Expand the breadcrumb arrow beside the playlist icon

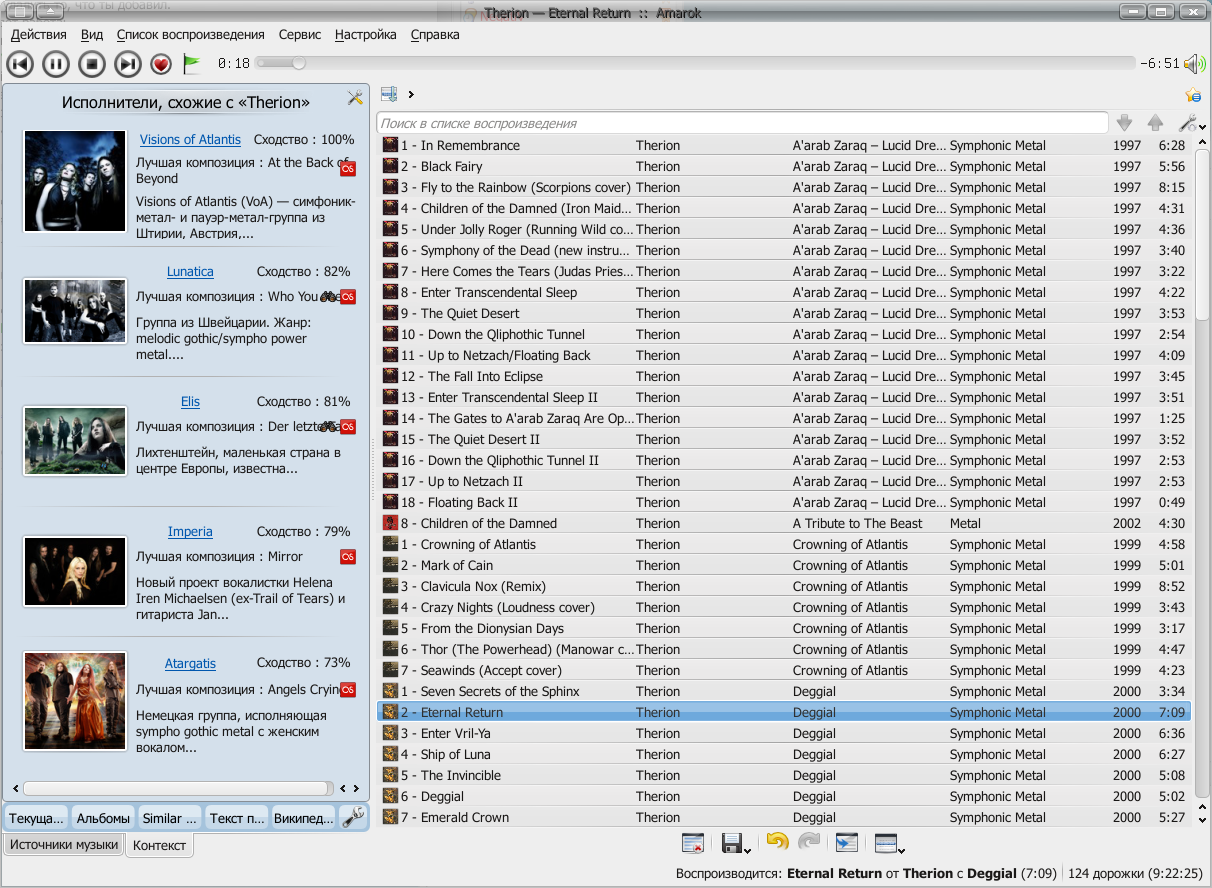[x=411, y=94]
